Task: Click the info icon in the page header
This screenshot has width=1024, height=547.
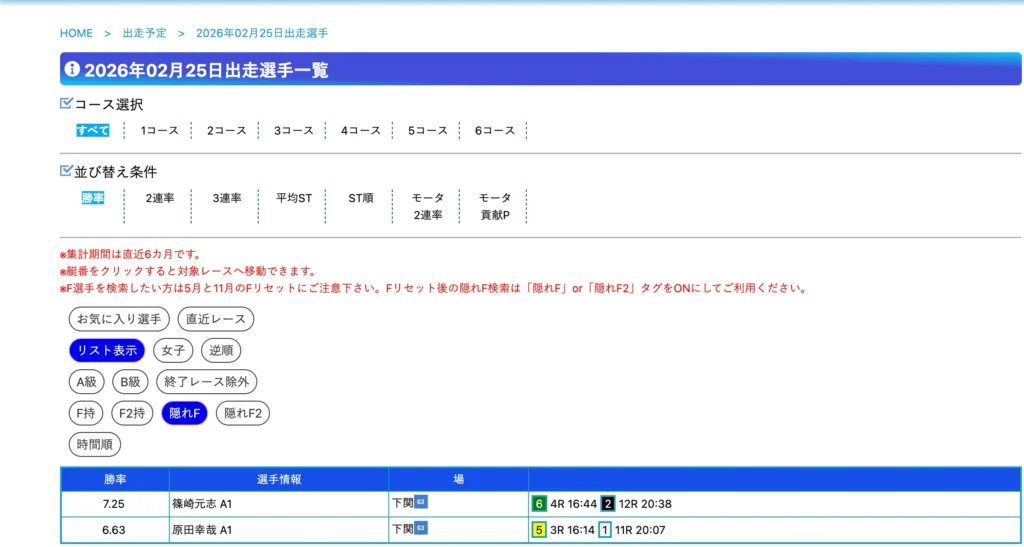Action: pyautogui.click(x=72, y=69)
